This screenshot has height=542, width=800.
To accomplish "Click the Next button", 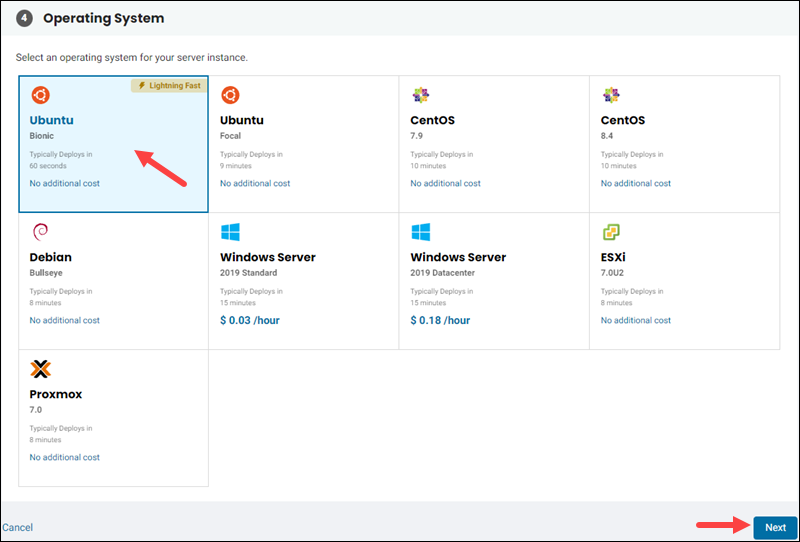I will click(775, 528).
